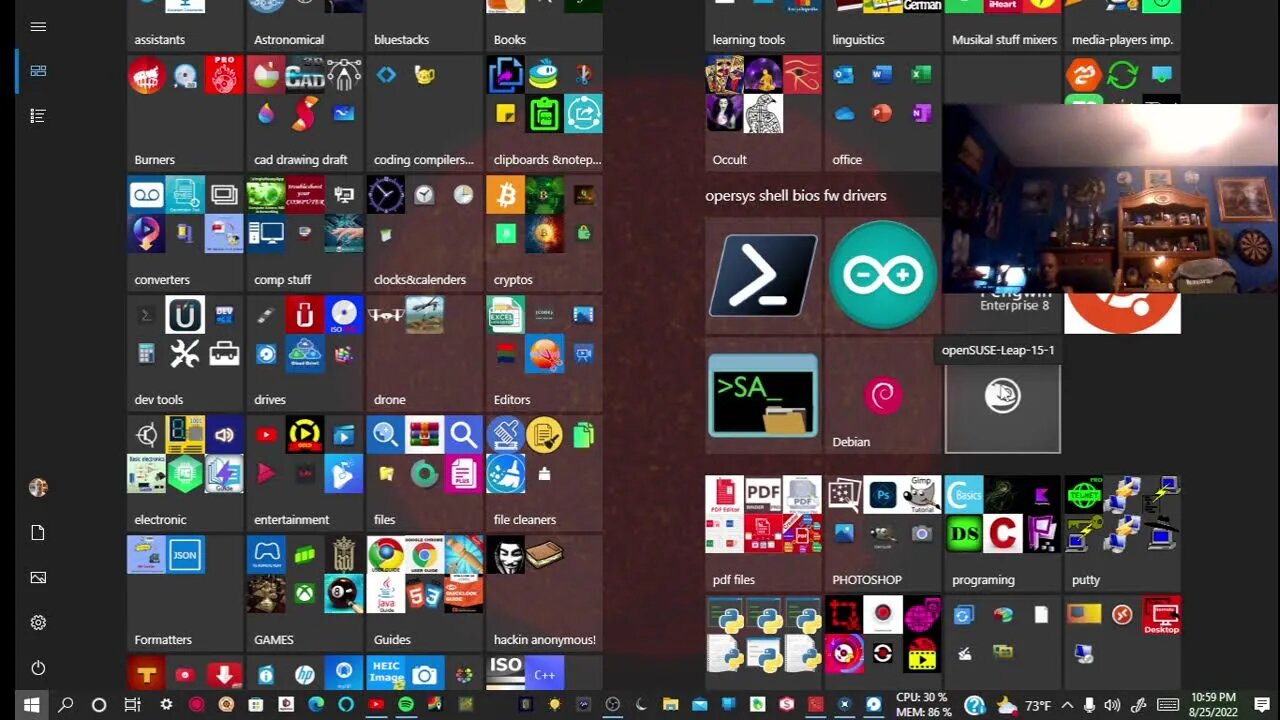
Task: Open the programing tile folder
Action: tap(1003, 532)
